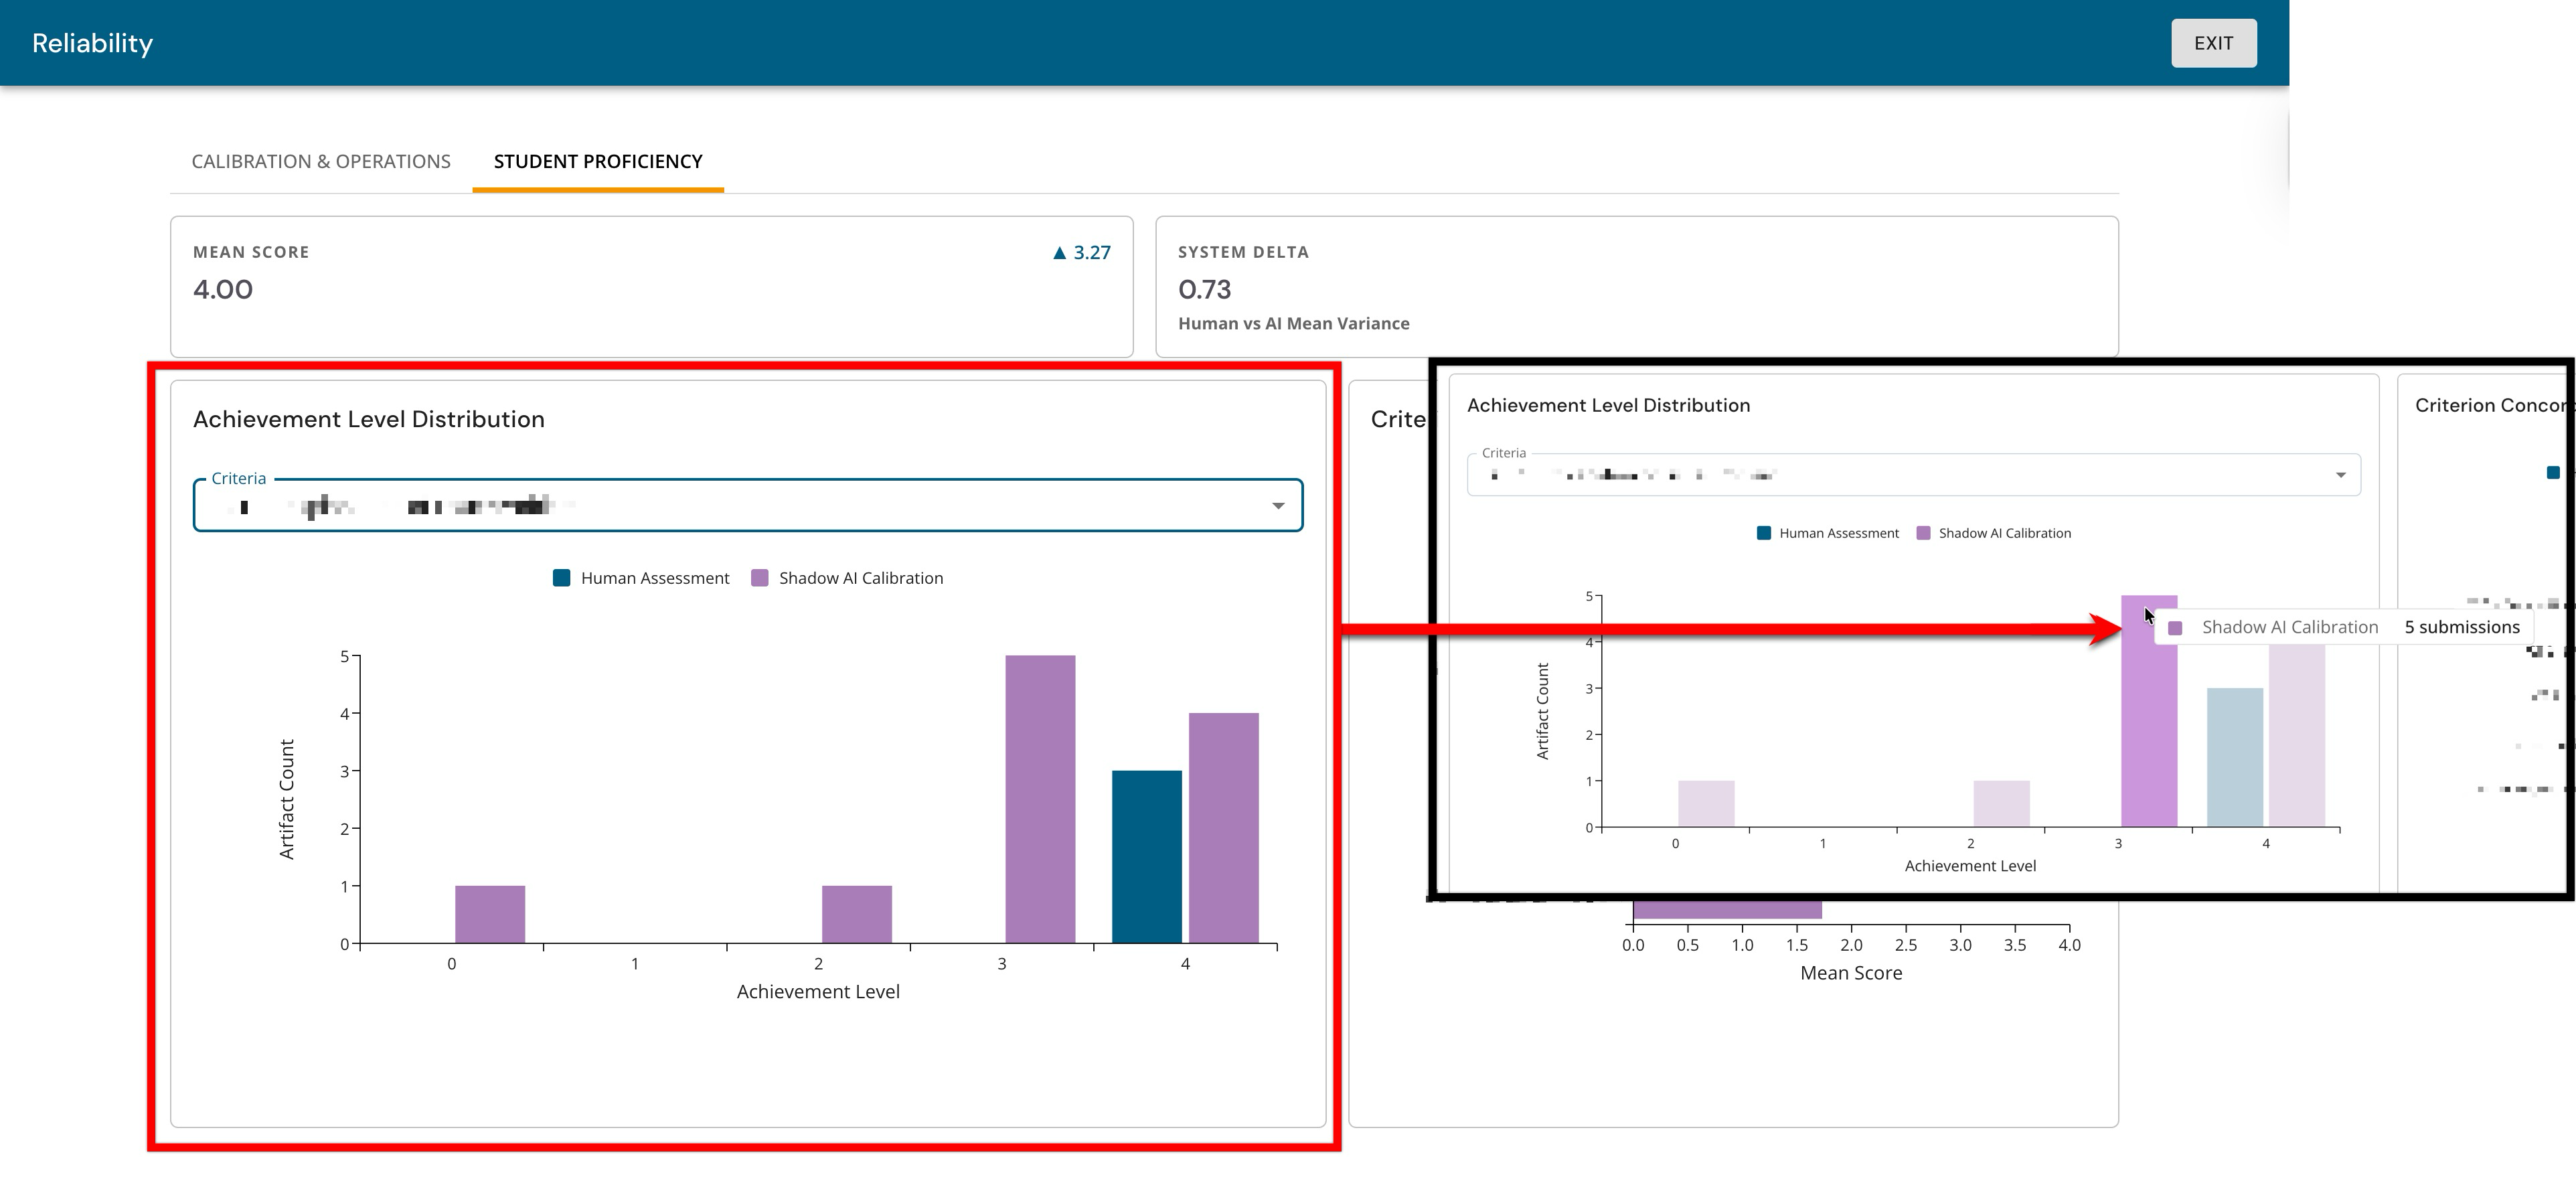2576x1177 pixels.
Task: Click the mean score up-arrow delta indicator
Action: (x=1081, y=253)
